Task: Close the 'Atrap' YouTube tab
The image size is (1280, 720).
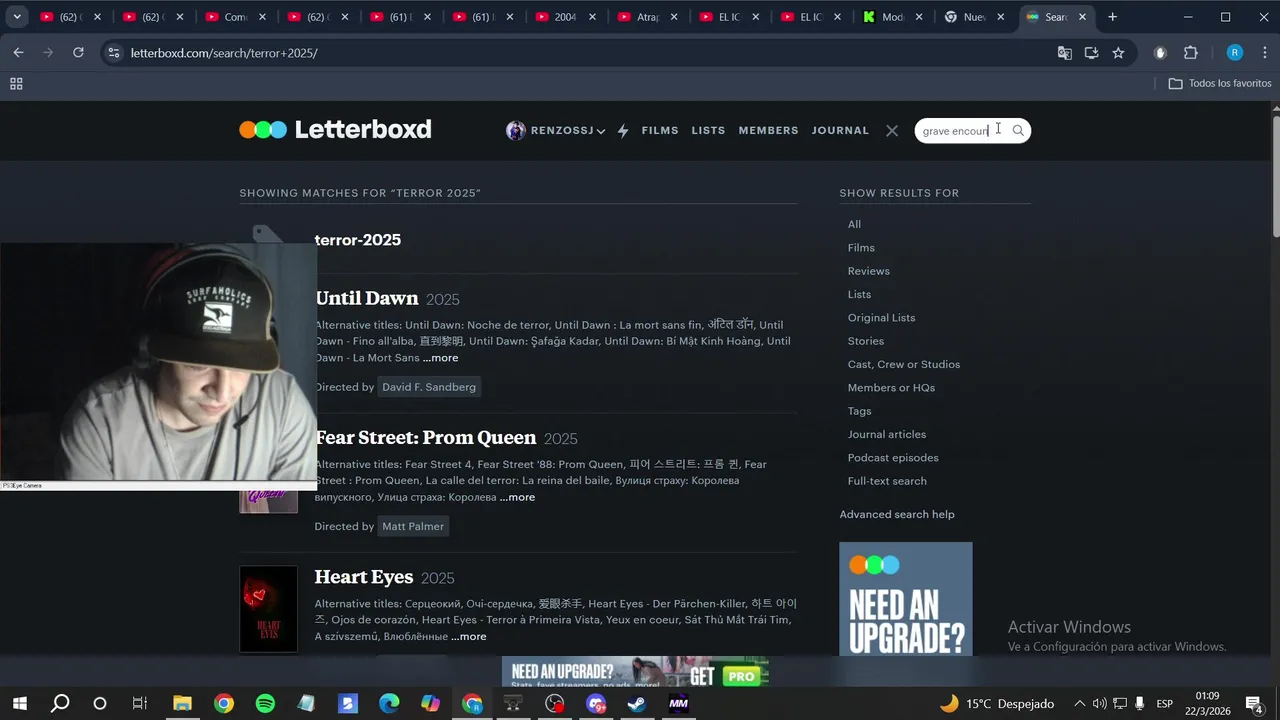Action: 674,17
